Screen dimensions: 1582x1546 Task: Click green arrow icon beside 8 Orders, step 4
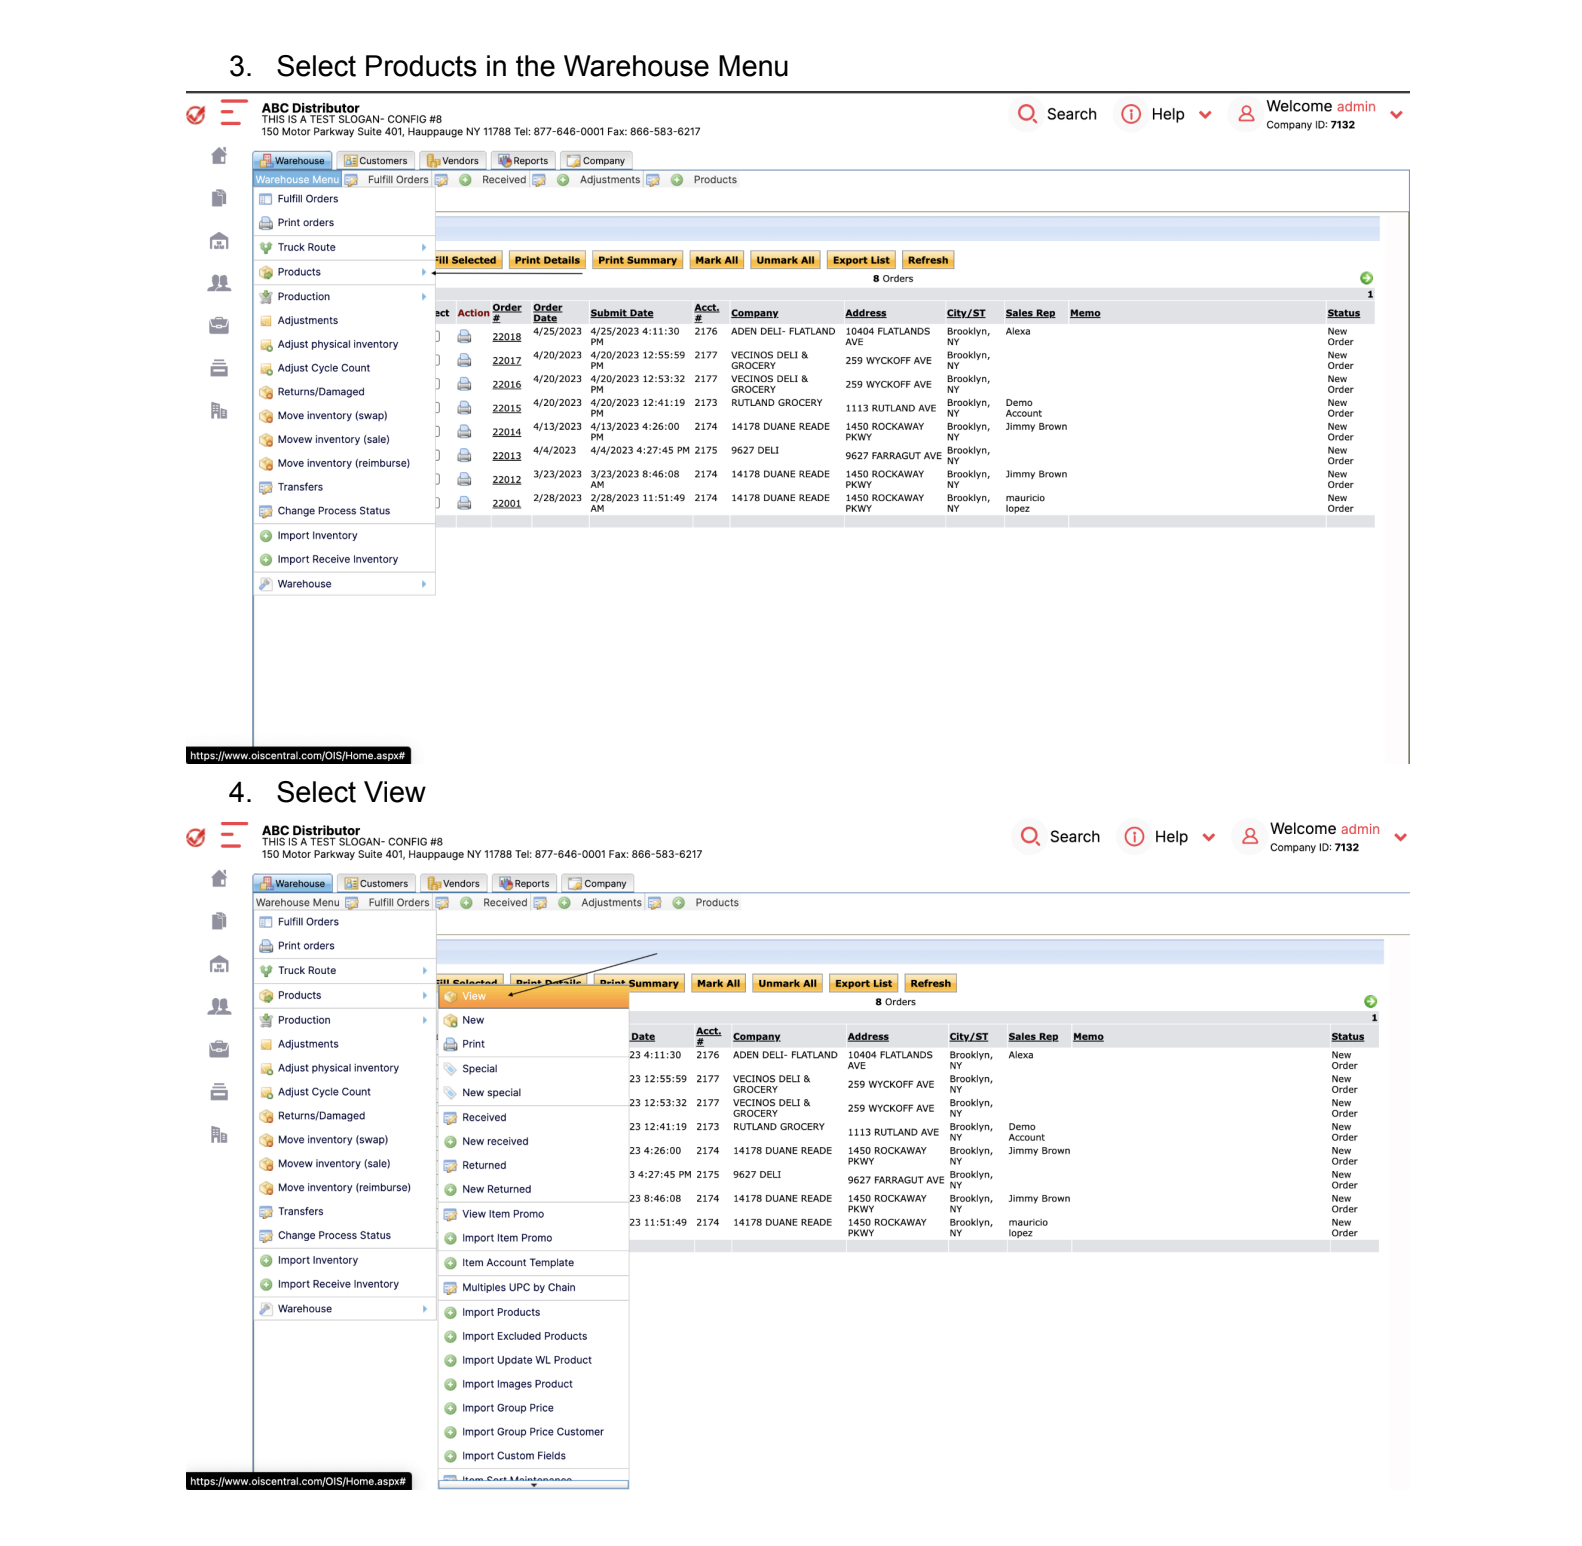click(1370, 1001)
